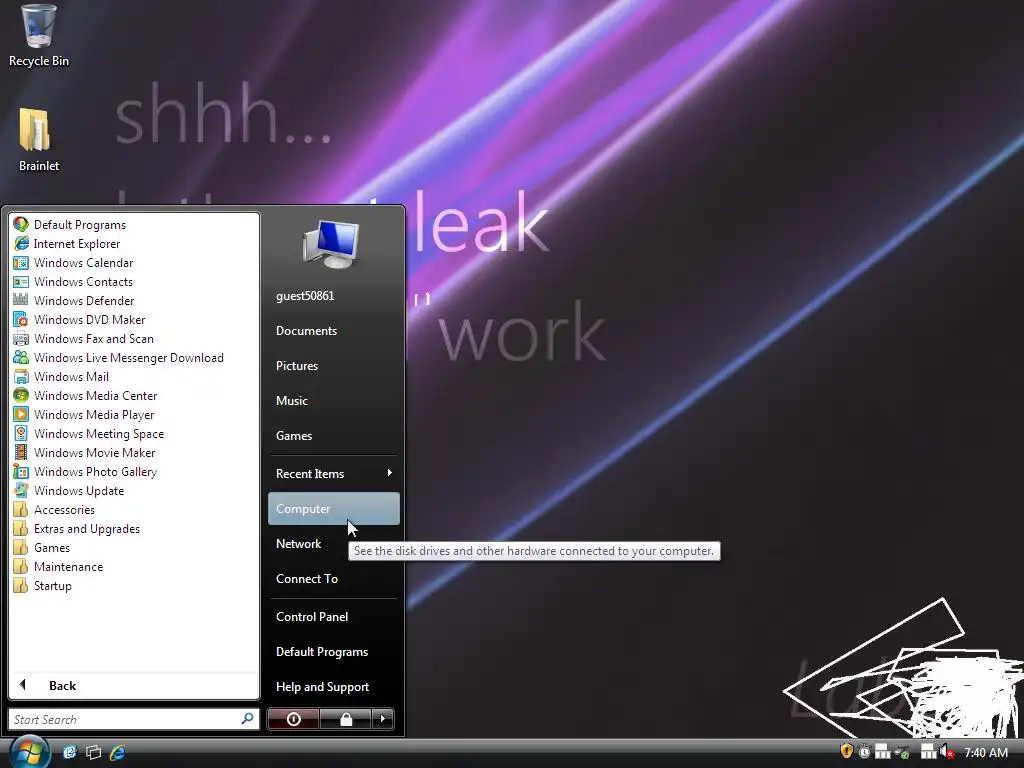1024x768 pixels.
Task: Open Network from the Start menu
Action: coord(333,543)
